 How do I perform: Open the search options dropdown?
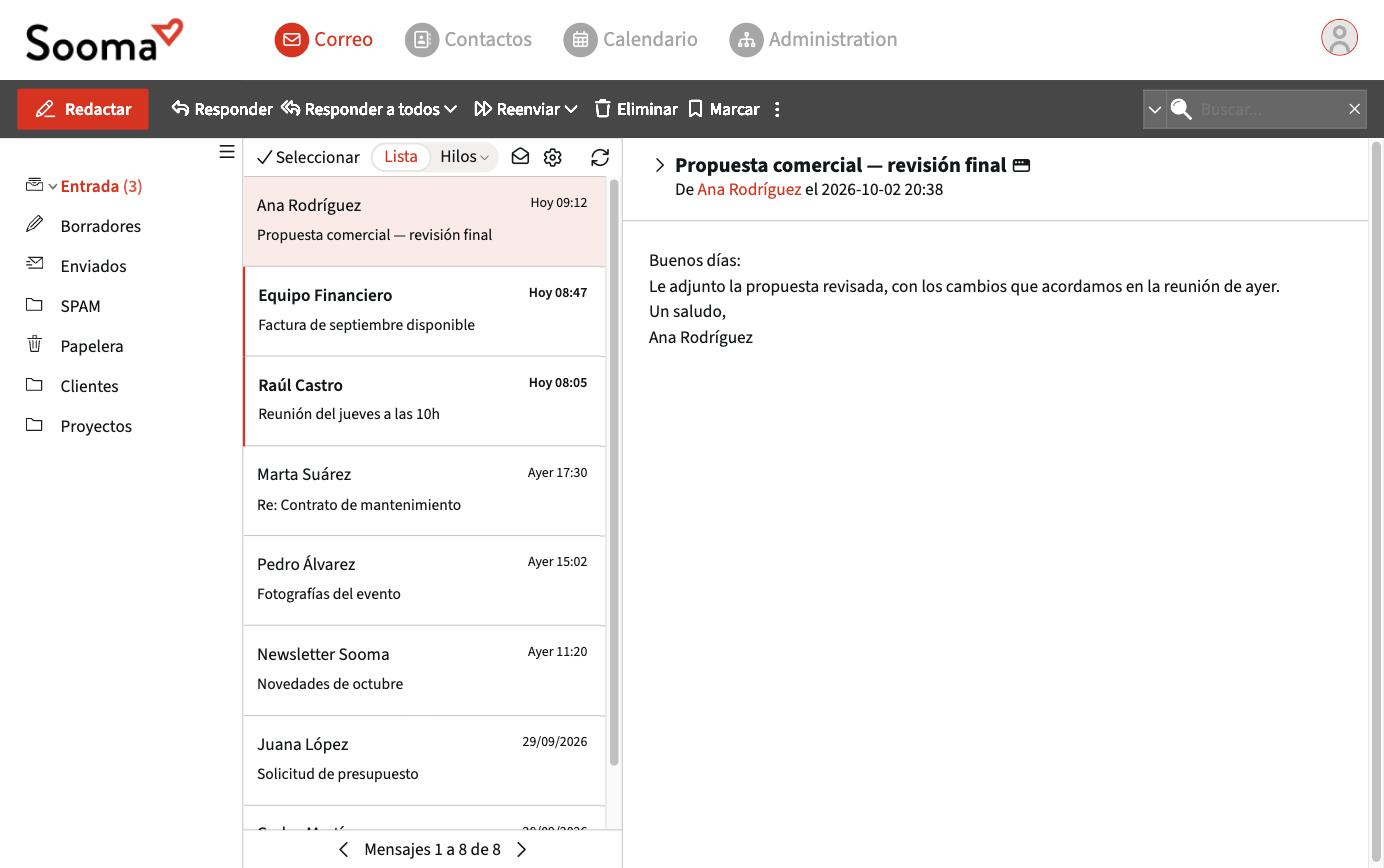tap(1155, 109)
